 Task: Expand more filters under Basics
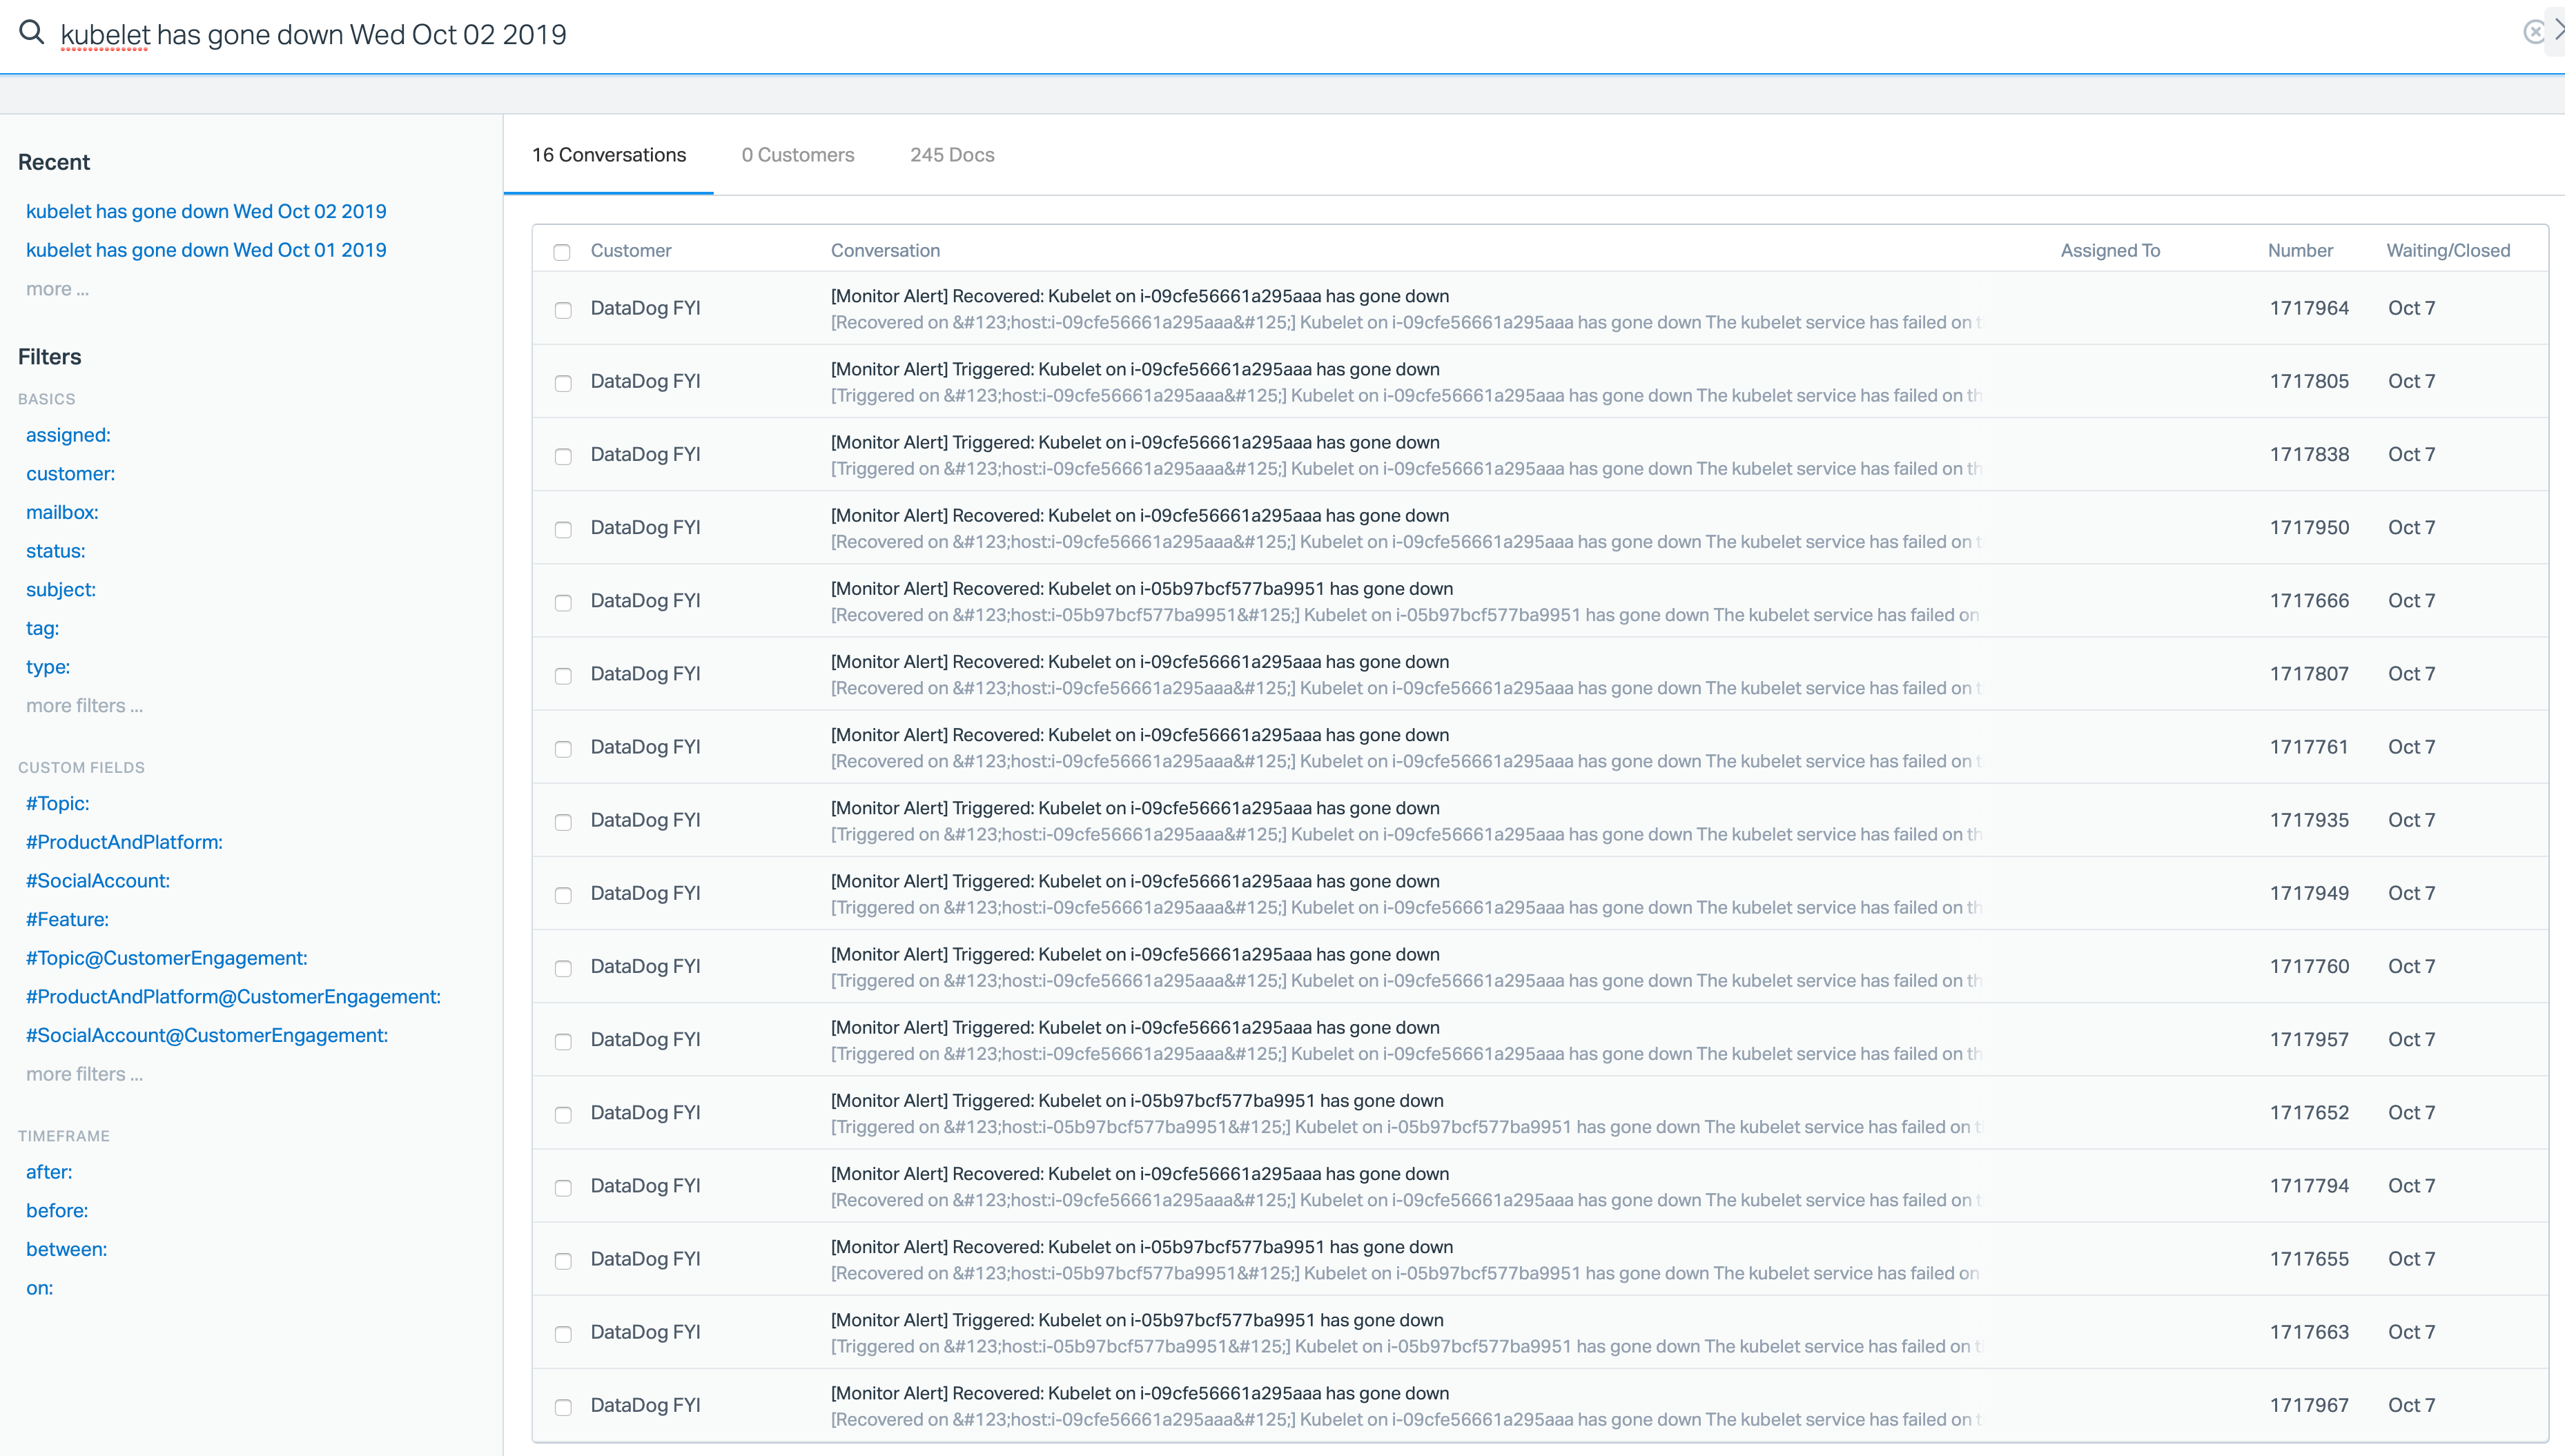point(84,705)
